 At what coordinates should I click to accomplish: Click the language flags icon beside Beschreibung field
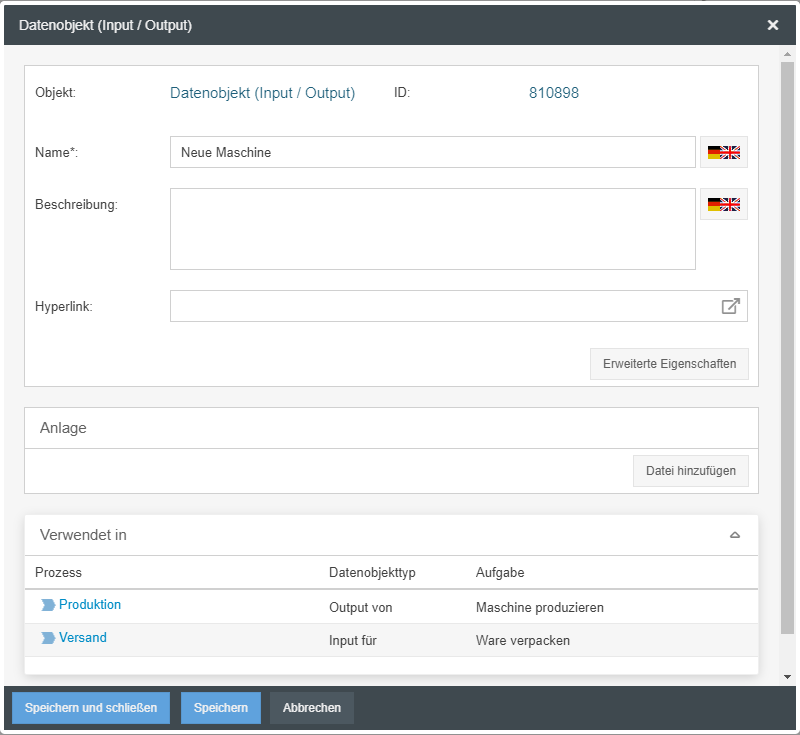coord(724,204)
